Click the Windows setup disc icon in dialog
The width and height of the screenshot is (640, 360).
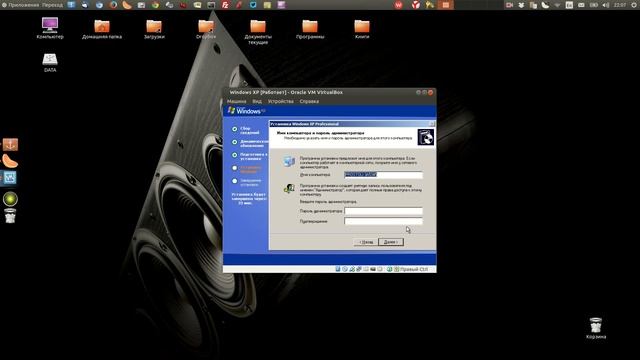(x=425, y=137)
